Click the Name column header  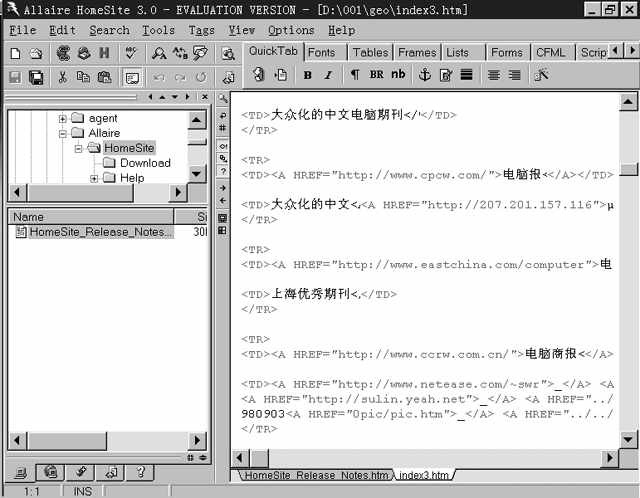(x=90, y=216)
